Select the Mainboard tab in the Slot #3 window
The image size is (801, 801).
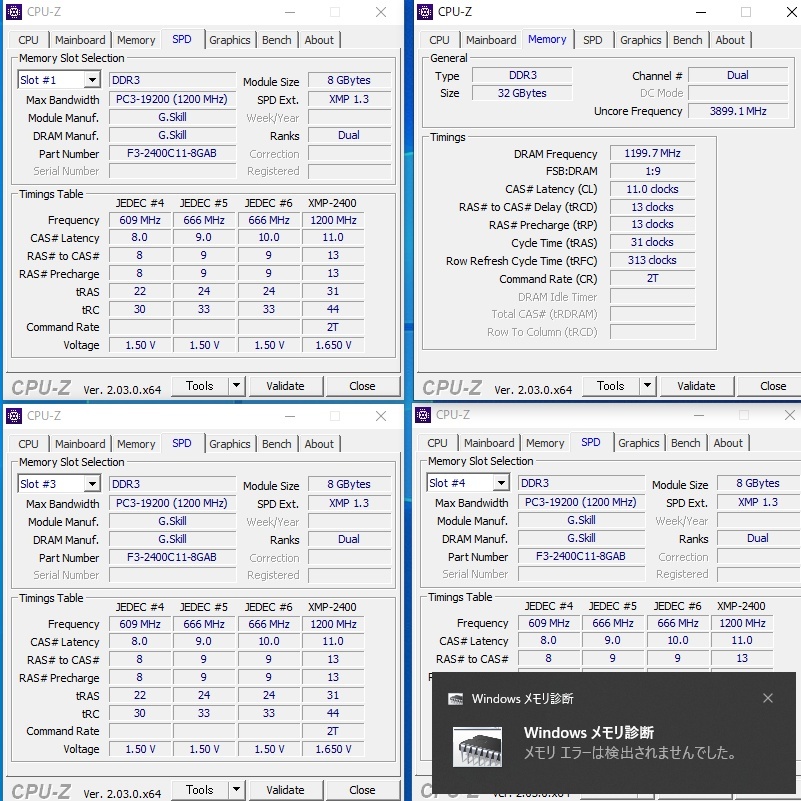pyautogui.click(x=80, y=444)
